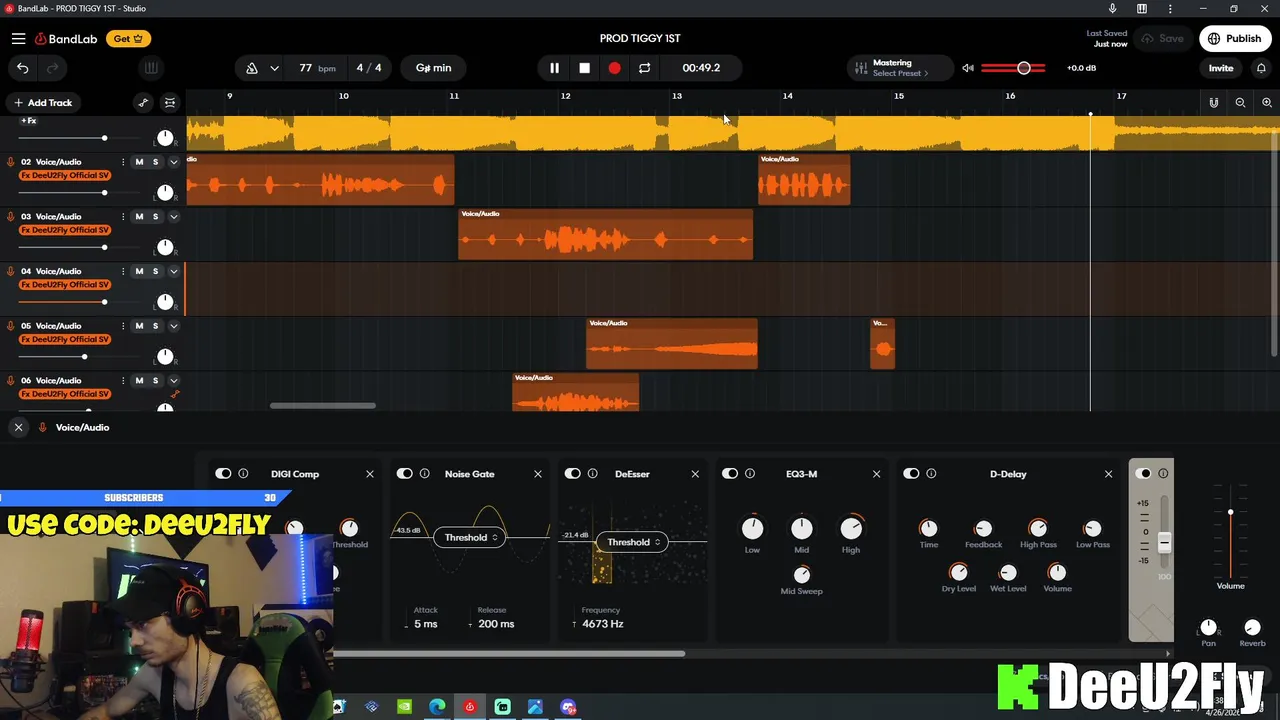The width and height of the screenshot is (1280, 720).
Task: Solo track 06 Voice/Audio
Action: (155, 381)
